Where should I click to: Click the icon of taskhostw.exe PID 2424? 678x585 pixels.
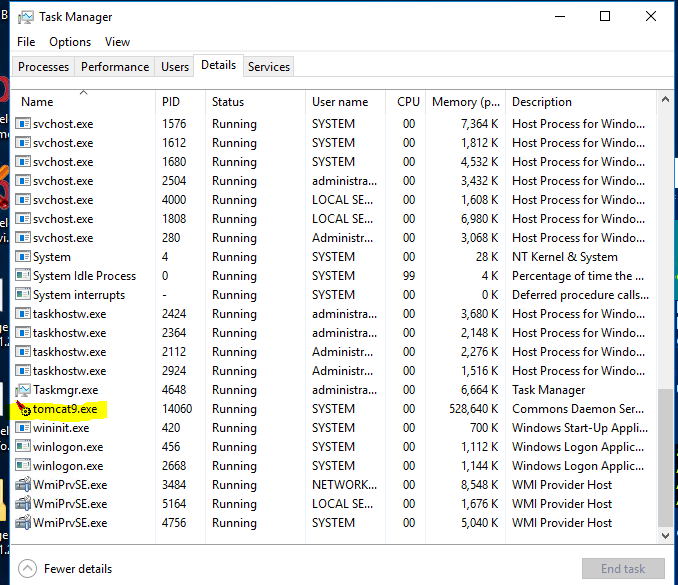[24, 314]
